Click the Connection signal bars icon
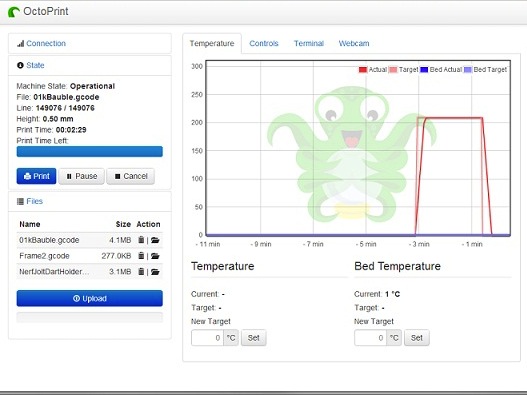The width and height of the screenshot is (527, 395). [21, 43]
